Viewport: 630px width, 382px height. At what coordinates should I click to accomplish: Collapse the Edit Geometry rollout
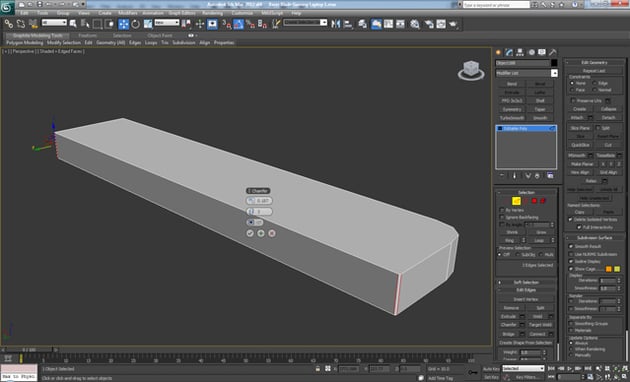[x=595, y=62]
